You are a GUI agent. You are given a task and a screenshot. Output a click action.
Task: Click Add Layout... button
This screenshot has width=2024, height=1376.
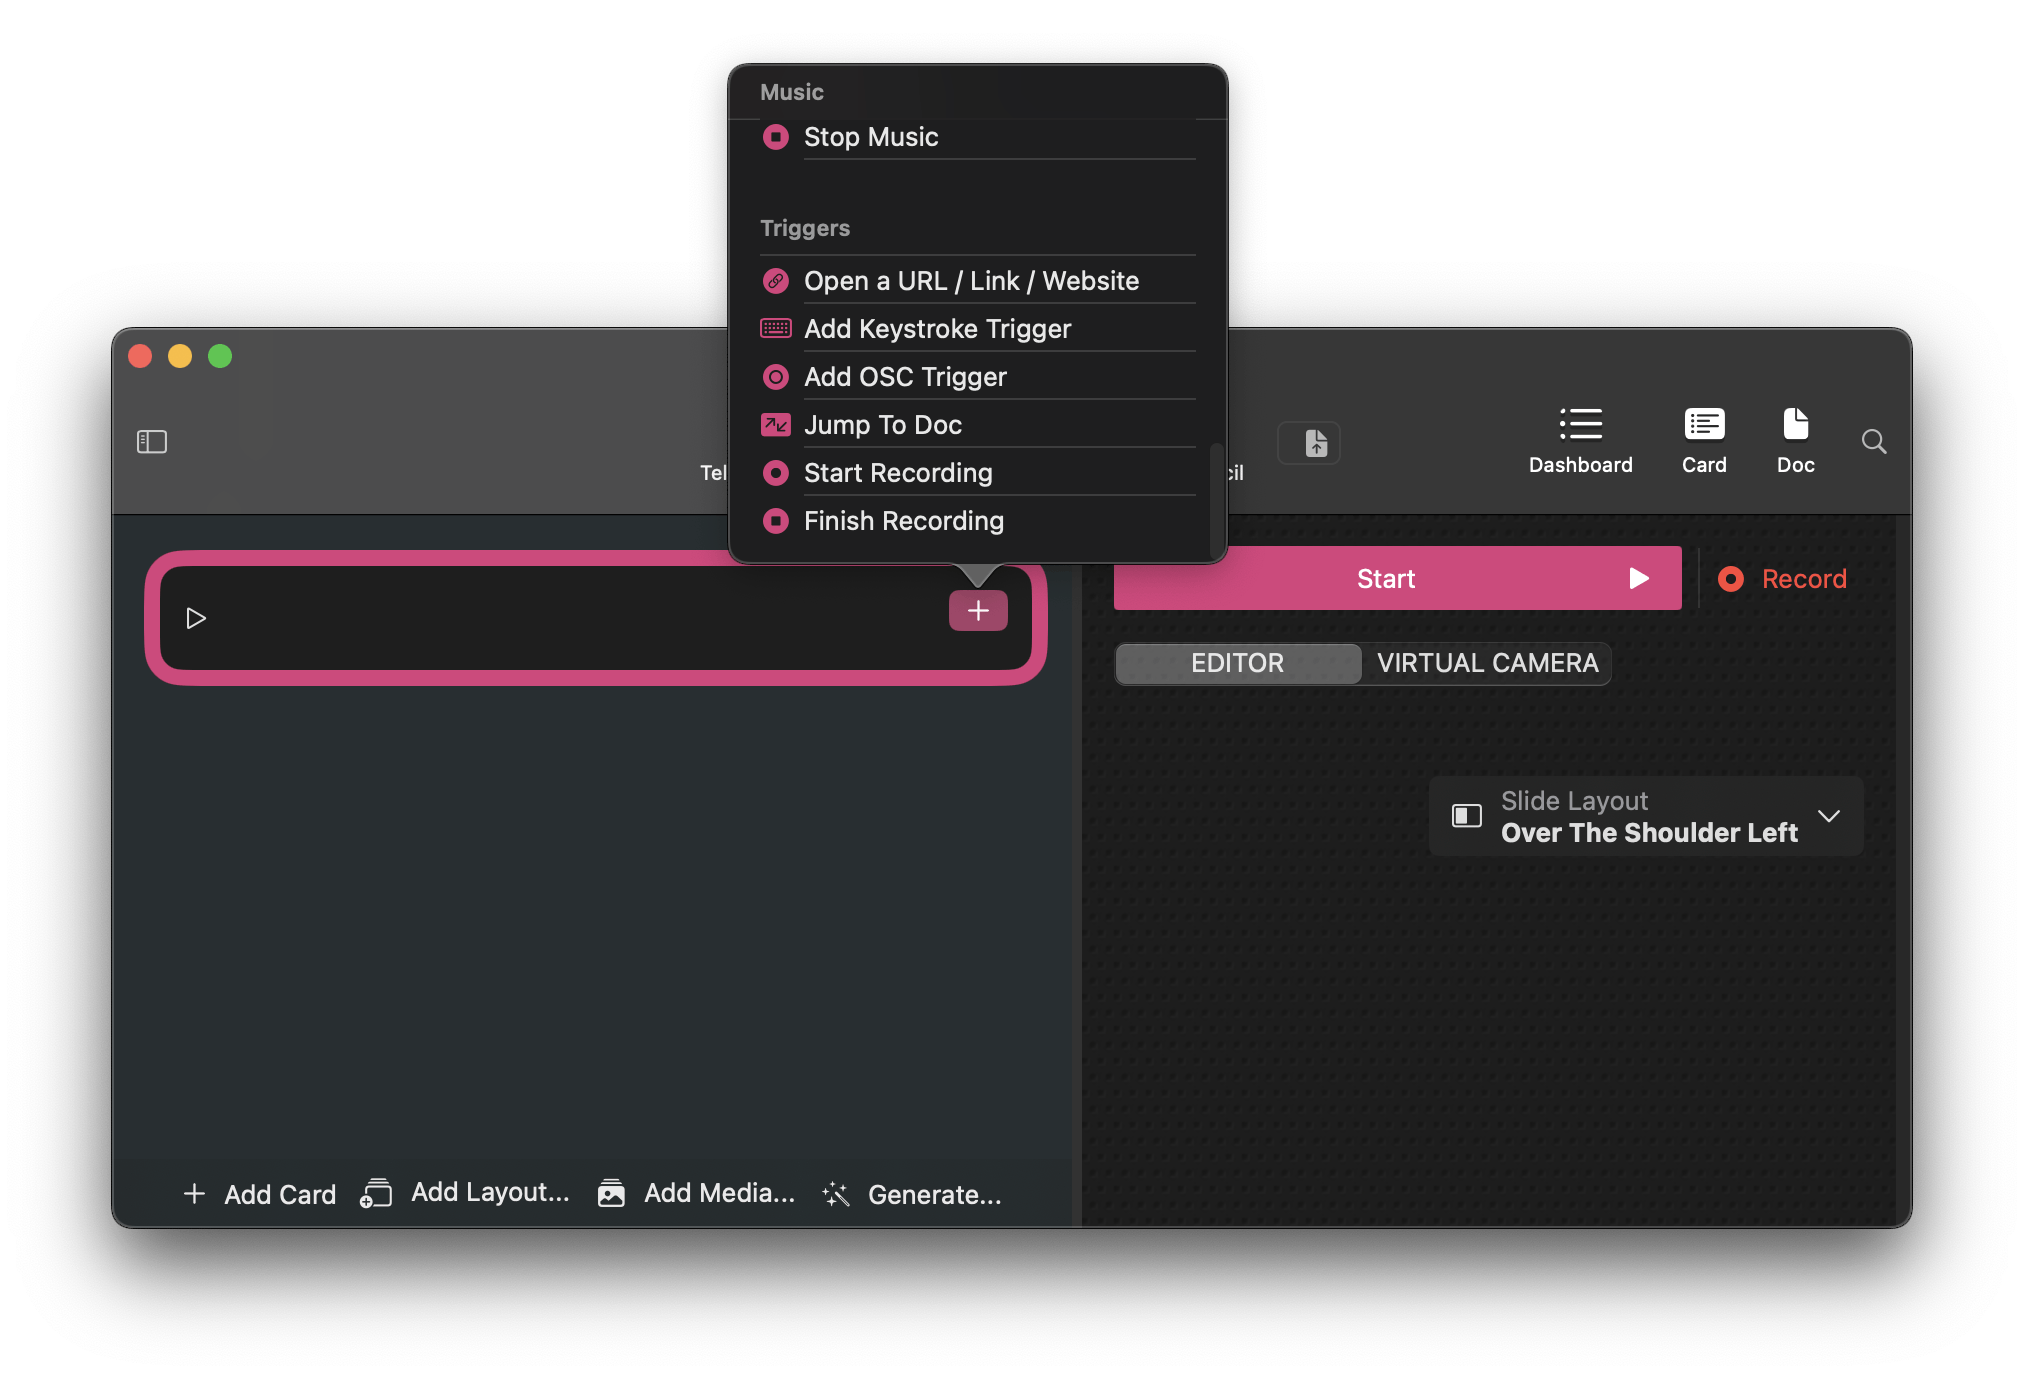pos(465,1192)
